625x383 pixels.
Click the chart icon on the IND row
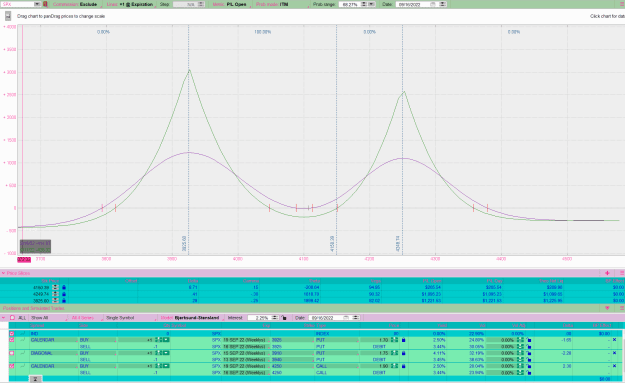[23, 334]
